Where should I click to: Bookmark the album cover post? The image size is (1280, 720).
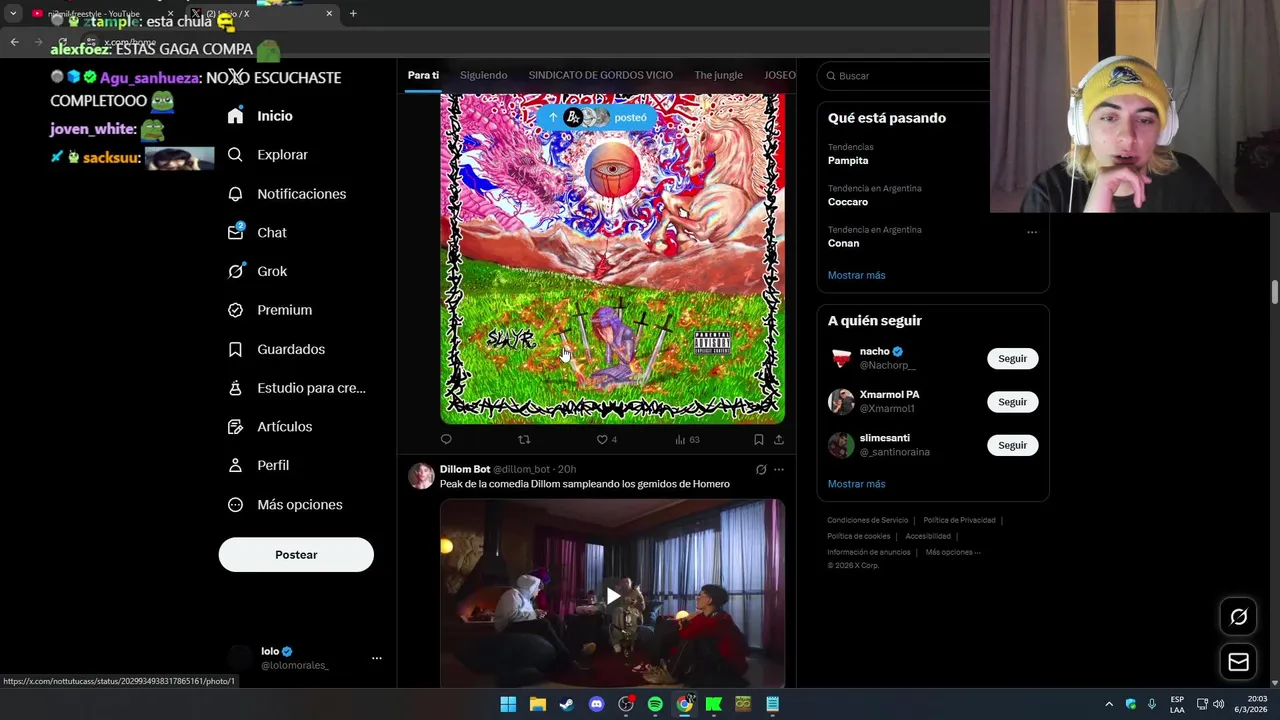(x=758, y=439)
